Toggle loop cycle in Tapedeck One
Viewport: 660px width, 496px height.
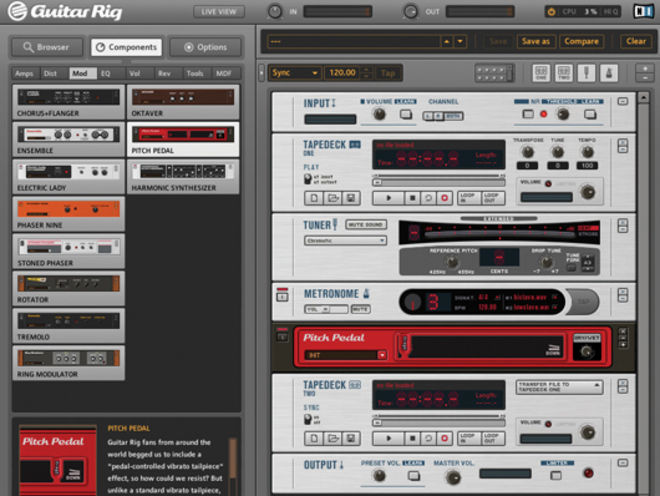click(x=428, y=197)
